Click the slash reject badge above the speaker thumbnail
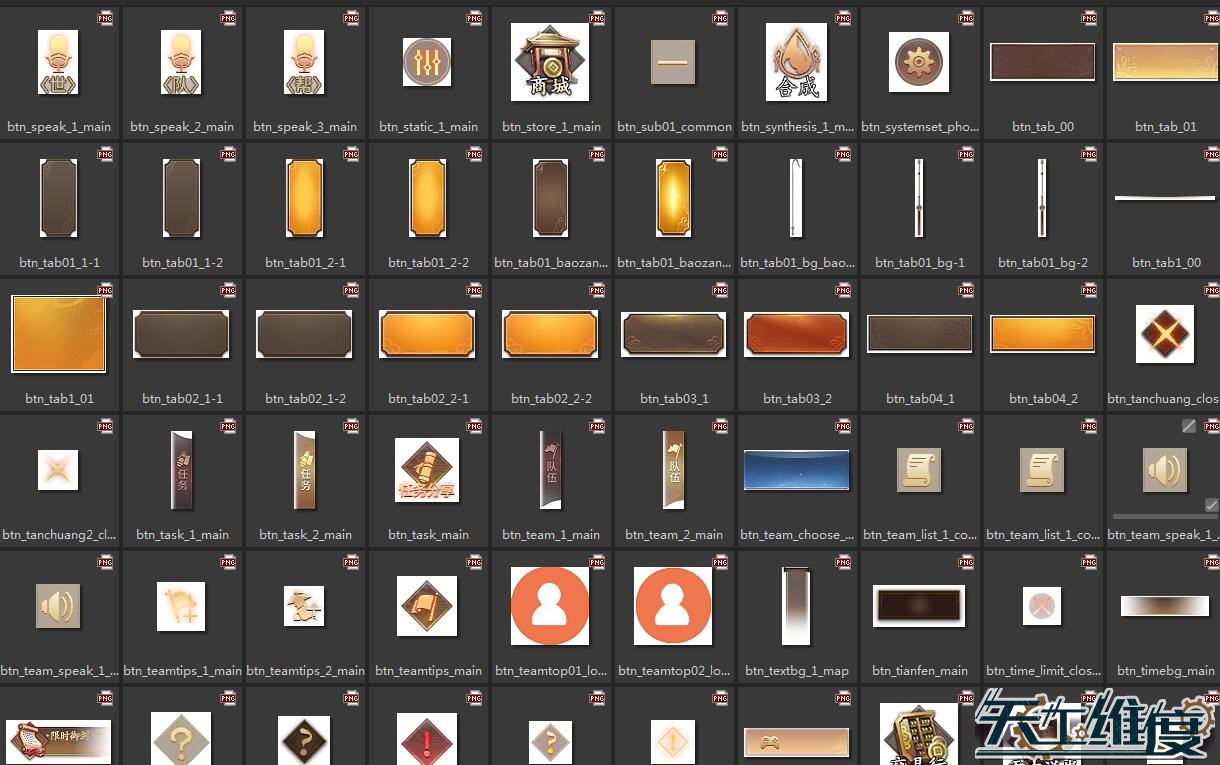This screenshot has height=765, width=1220. (1188, 426)
